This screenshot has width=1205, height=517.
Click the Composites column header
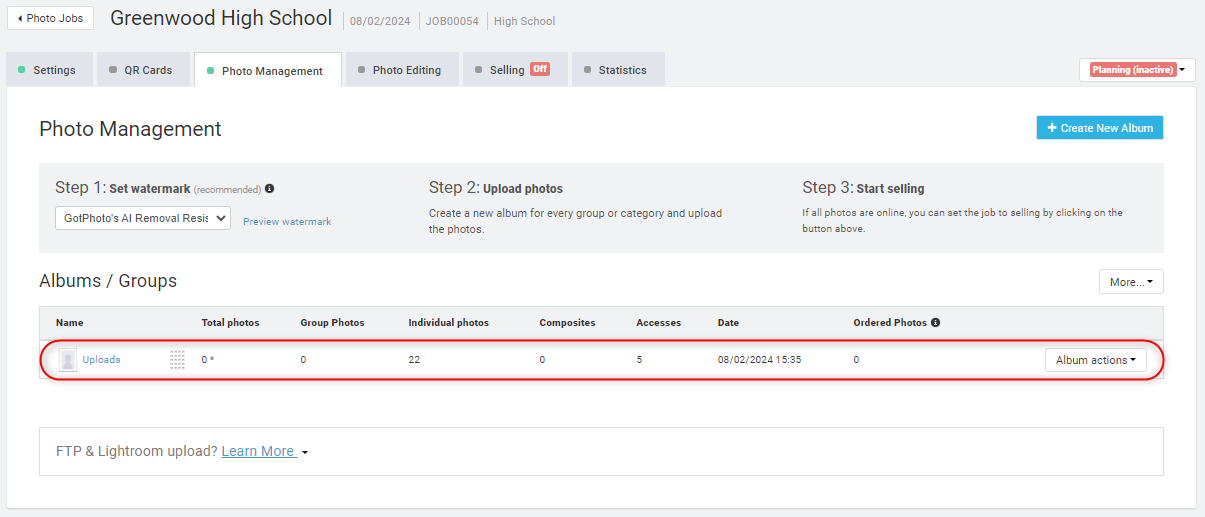(567, 323)
